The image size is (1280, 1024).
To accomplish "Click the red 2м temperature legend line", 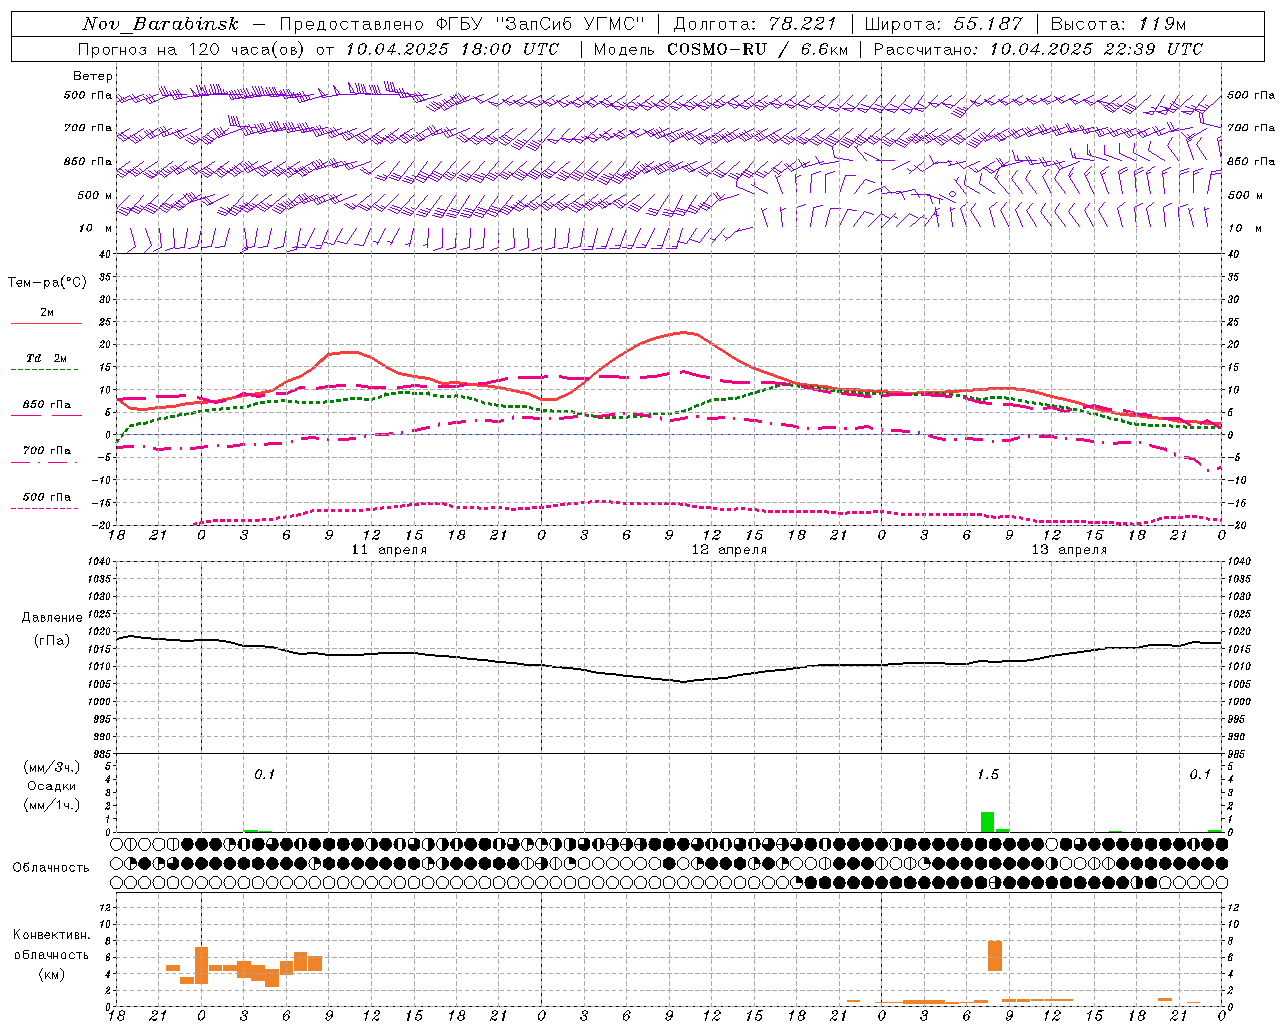I will [46, 323].
